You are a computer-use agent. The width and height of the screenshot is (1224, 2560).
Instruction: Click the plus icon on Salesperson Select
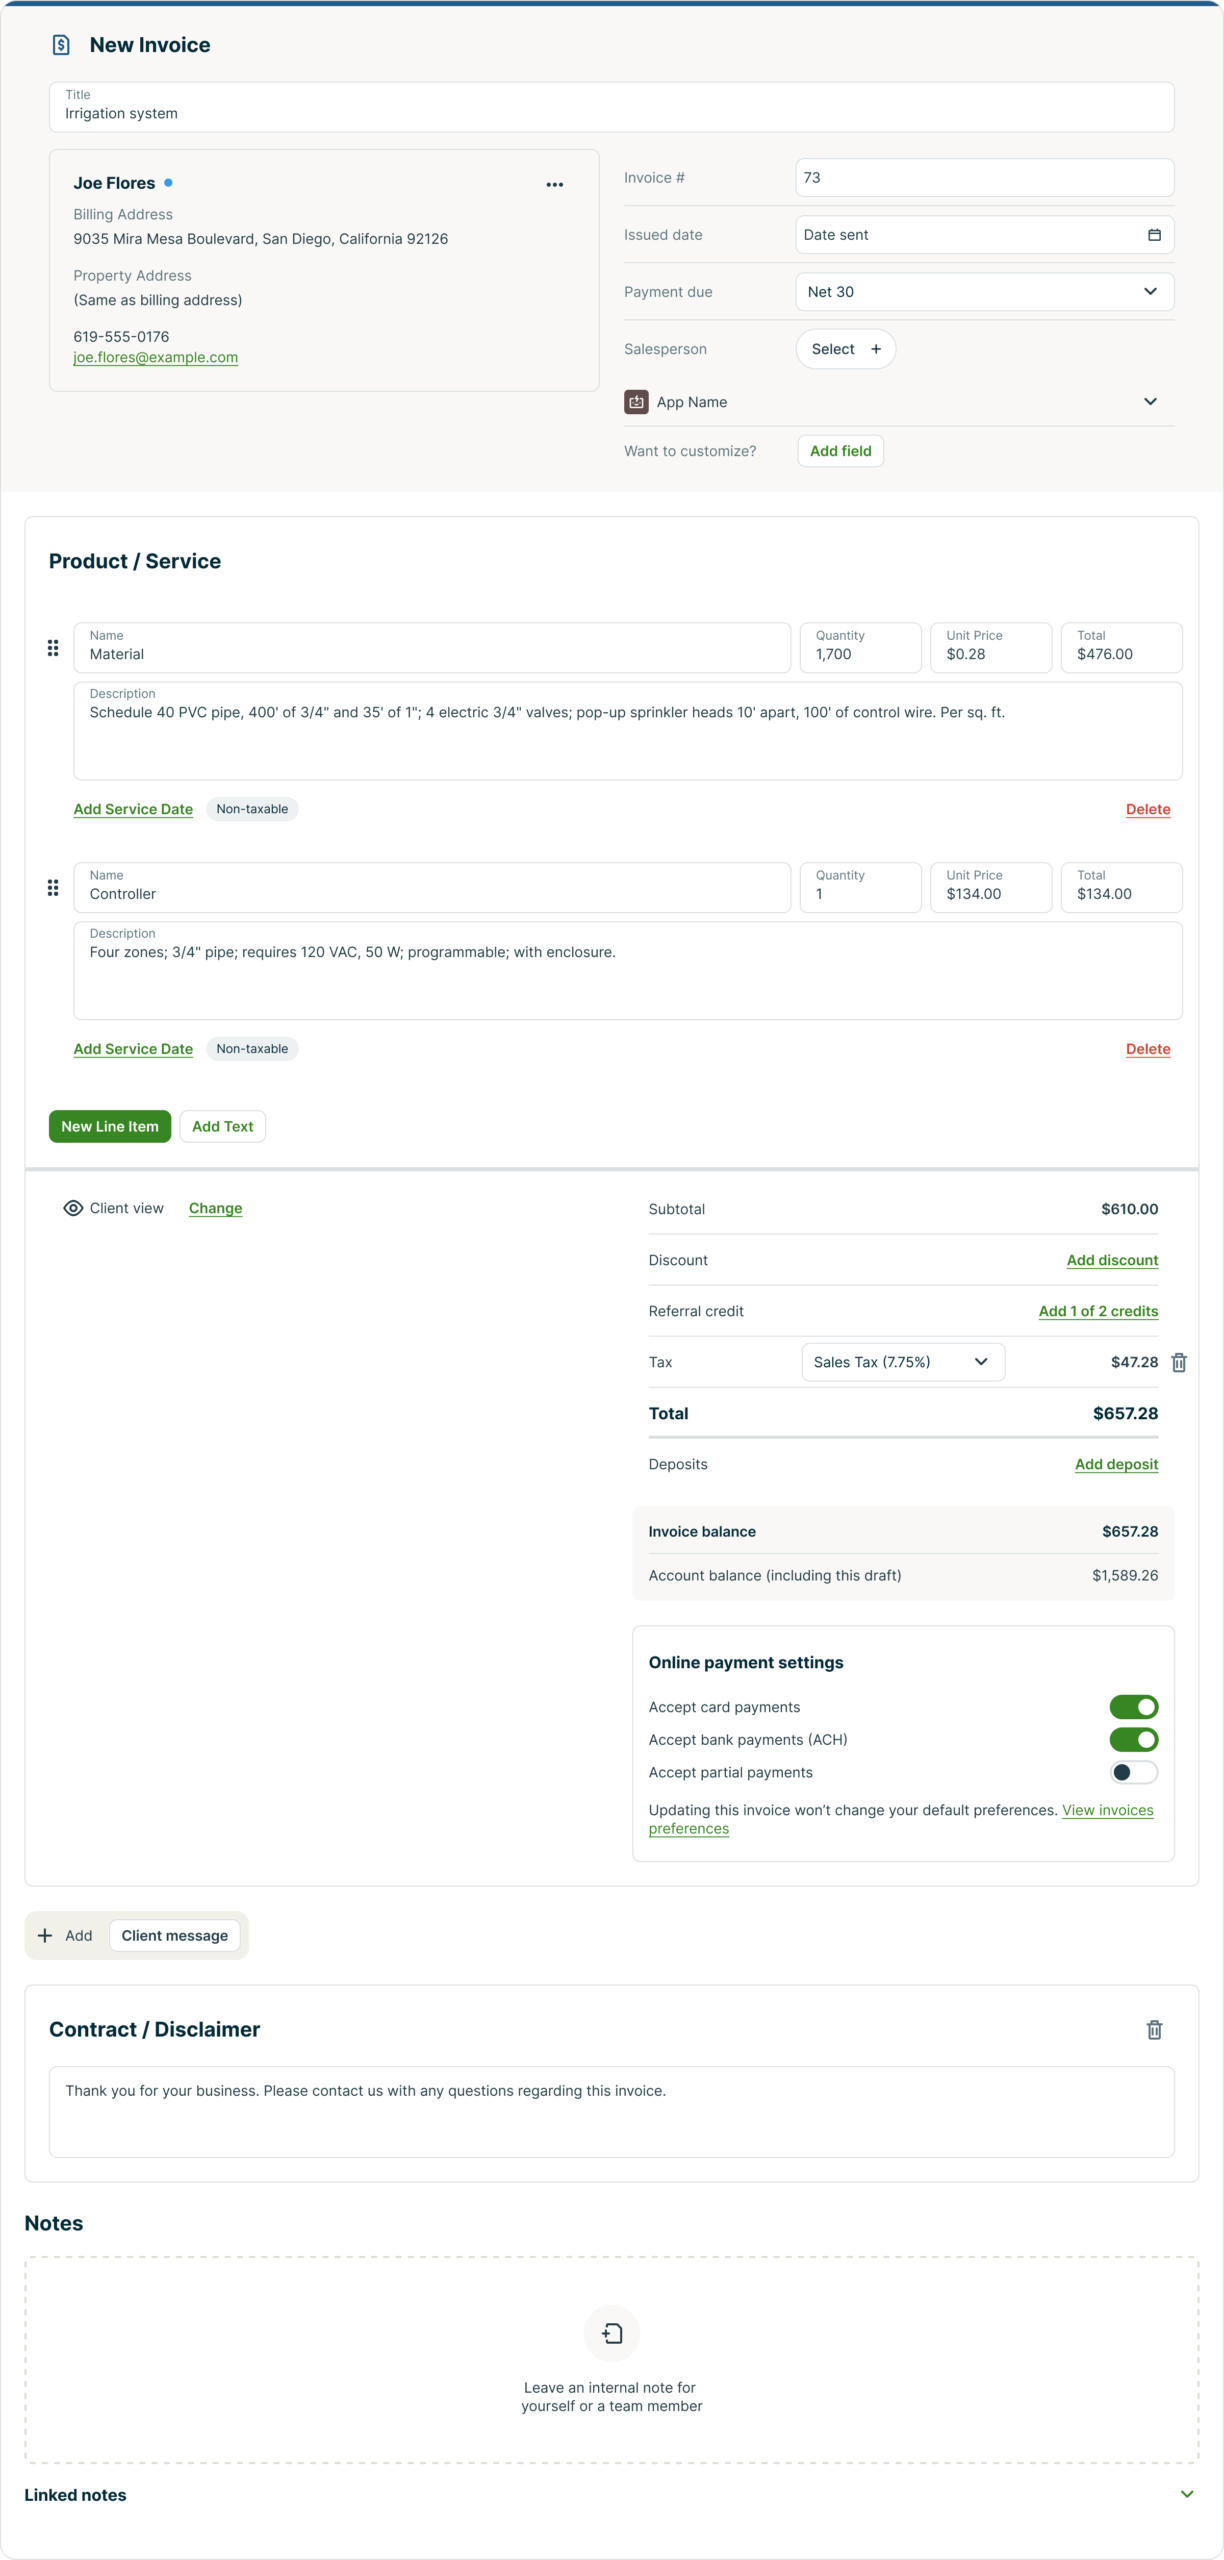[x=876, y=349]
